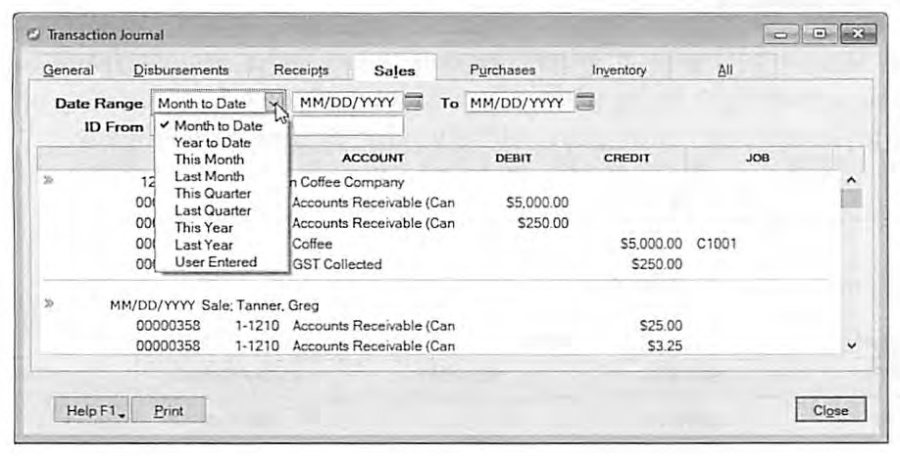Show the All transactions tab
The image size is (900, 456).
[x=725, y=70]
